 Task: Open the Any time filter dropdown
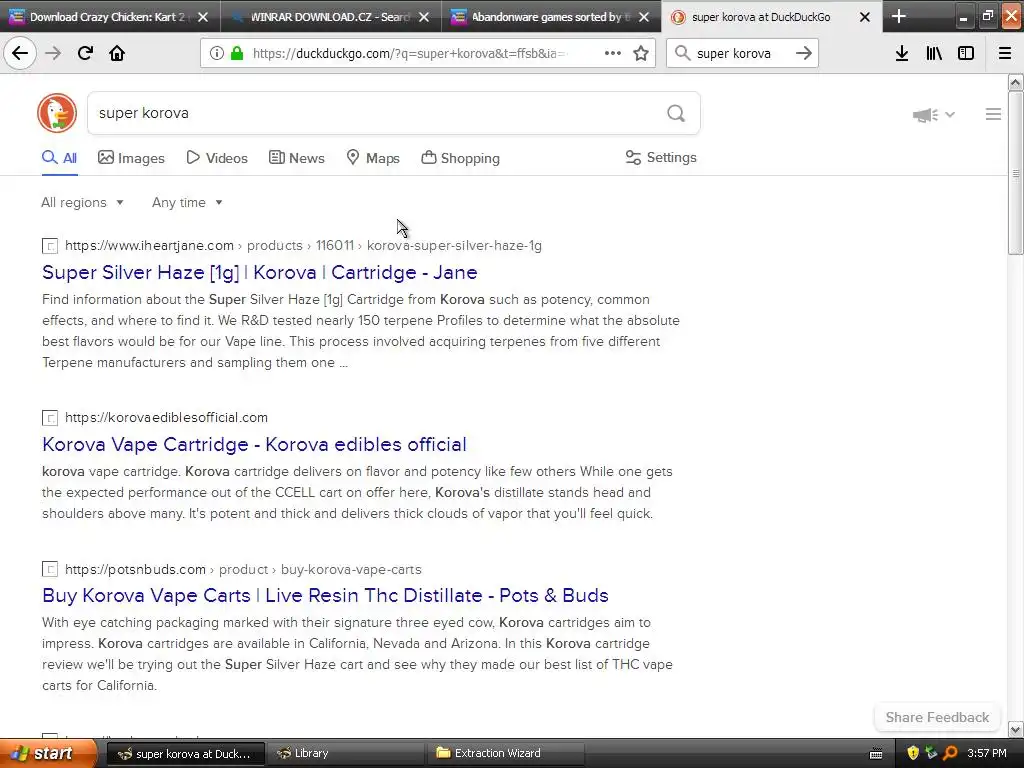[x=187, y=202]
